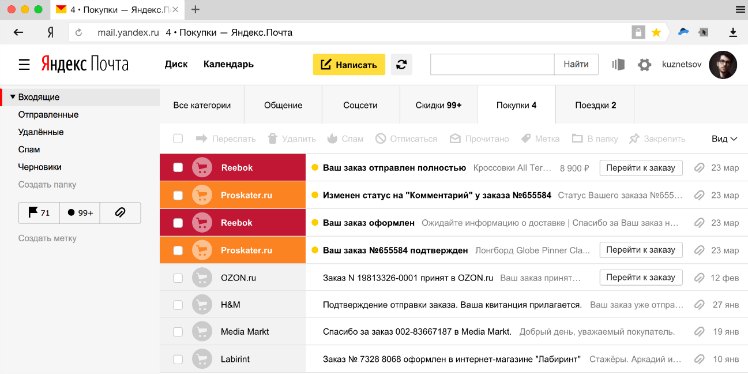Filter unread messages 99+
Image resolution: width=748 pixels, height=374 pixels.
click(x=80, y=213)
